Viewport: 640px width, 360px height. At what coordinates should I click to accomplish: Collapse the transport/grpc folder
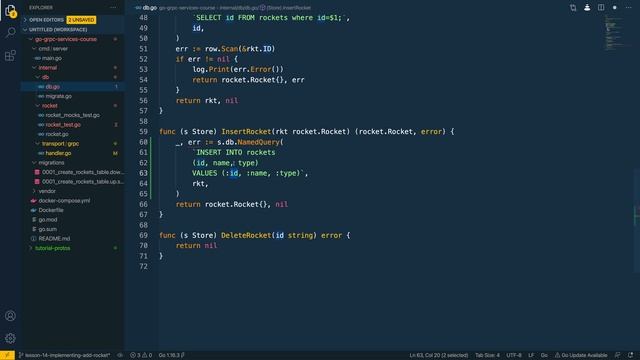pyautogui.click(x=38, y=144)
